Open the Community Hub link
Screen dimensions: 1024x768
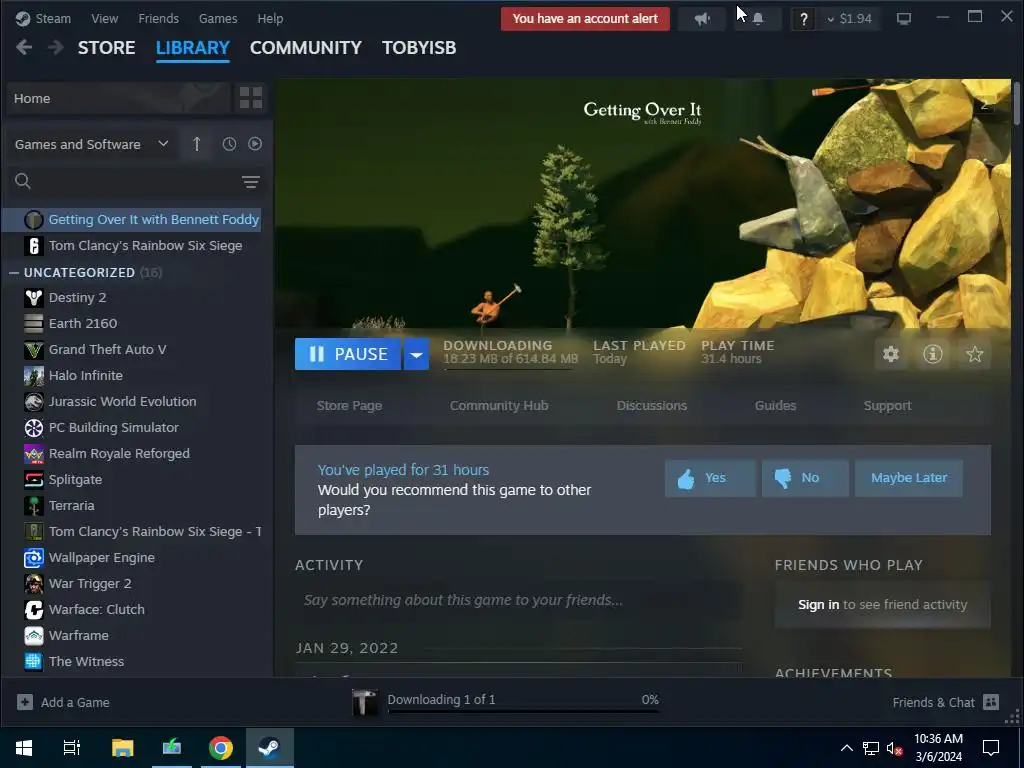pyautogui.click(x=499, y=406)
